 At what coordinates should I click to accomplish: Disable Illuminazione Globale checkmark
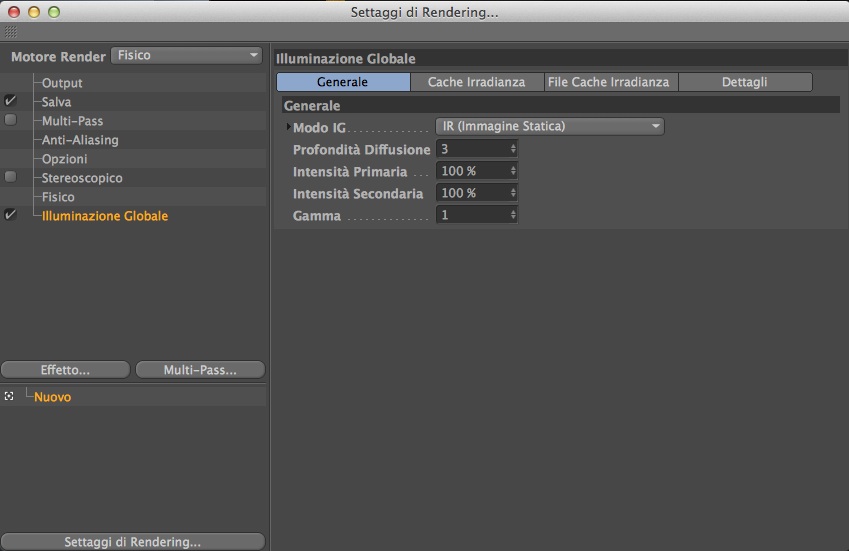pyautogui.click(x=10, y=215)
